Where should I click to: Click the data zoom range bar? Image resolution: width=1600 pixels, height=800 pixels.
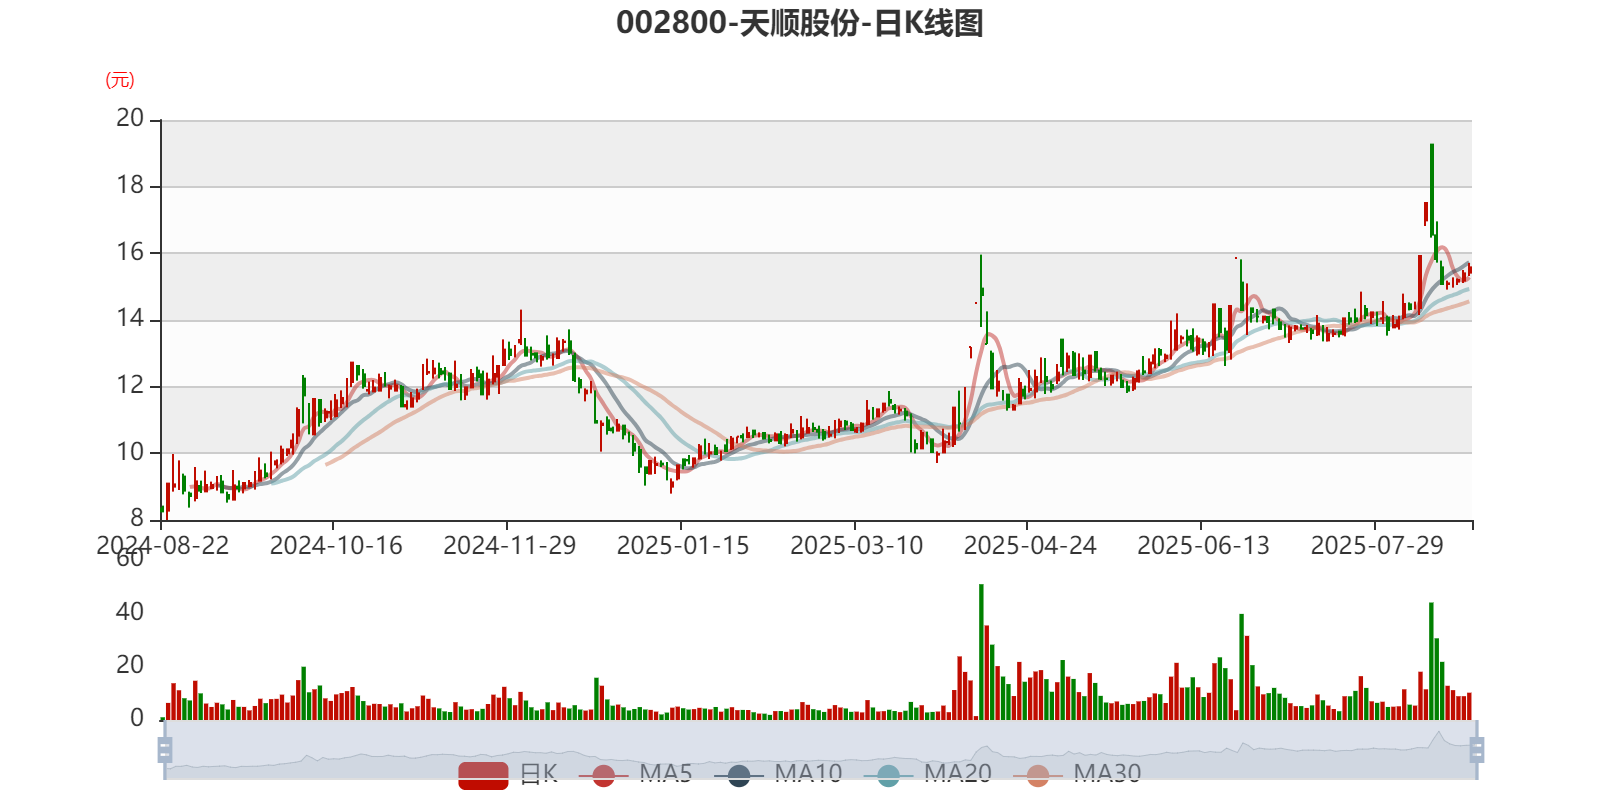pyautogui.click(x=820, y=750)
